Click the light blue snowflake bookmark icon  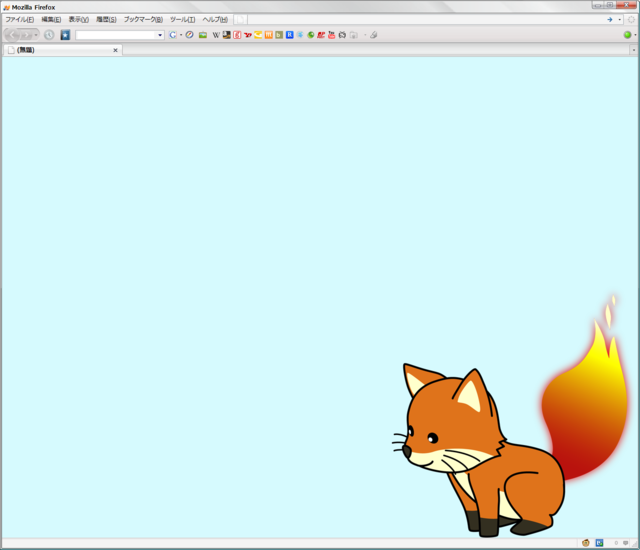coord(300,35)
